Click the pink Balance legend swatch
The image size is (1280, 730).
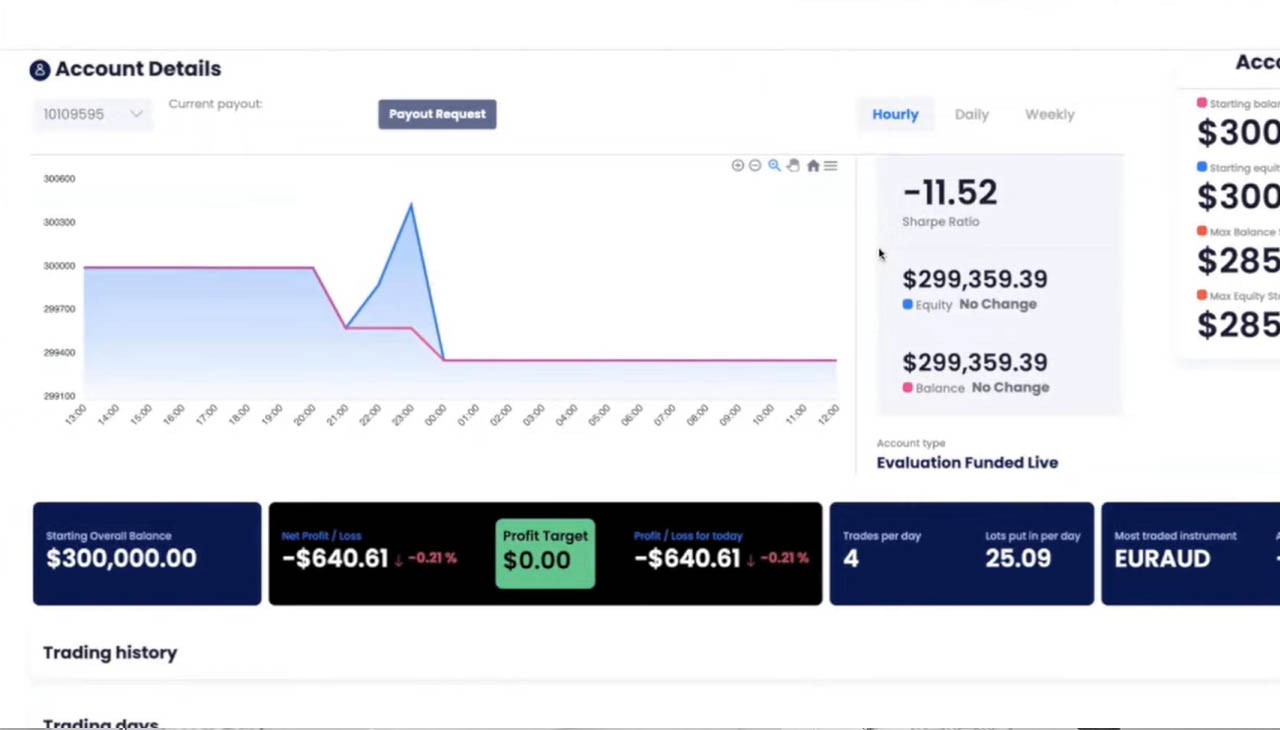point(908,388)
